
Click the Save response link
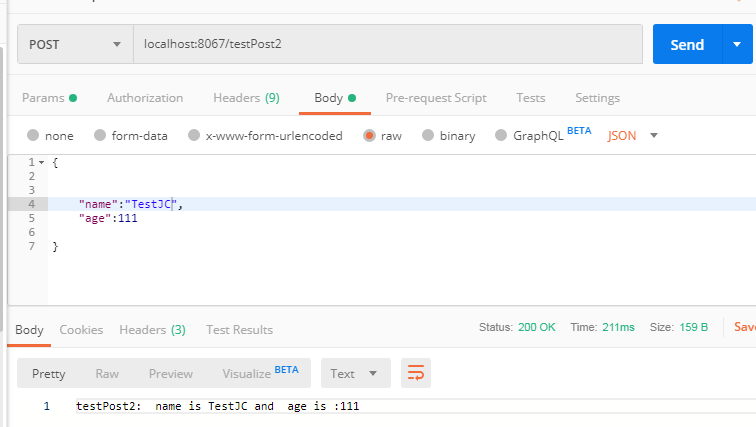(745, 327)
